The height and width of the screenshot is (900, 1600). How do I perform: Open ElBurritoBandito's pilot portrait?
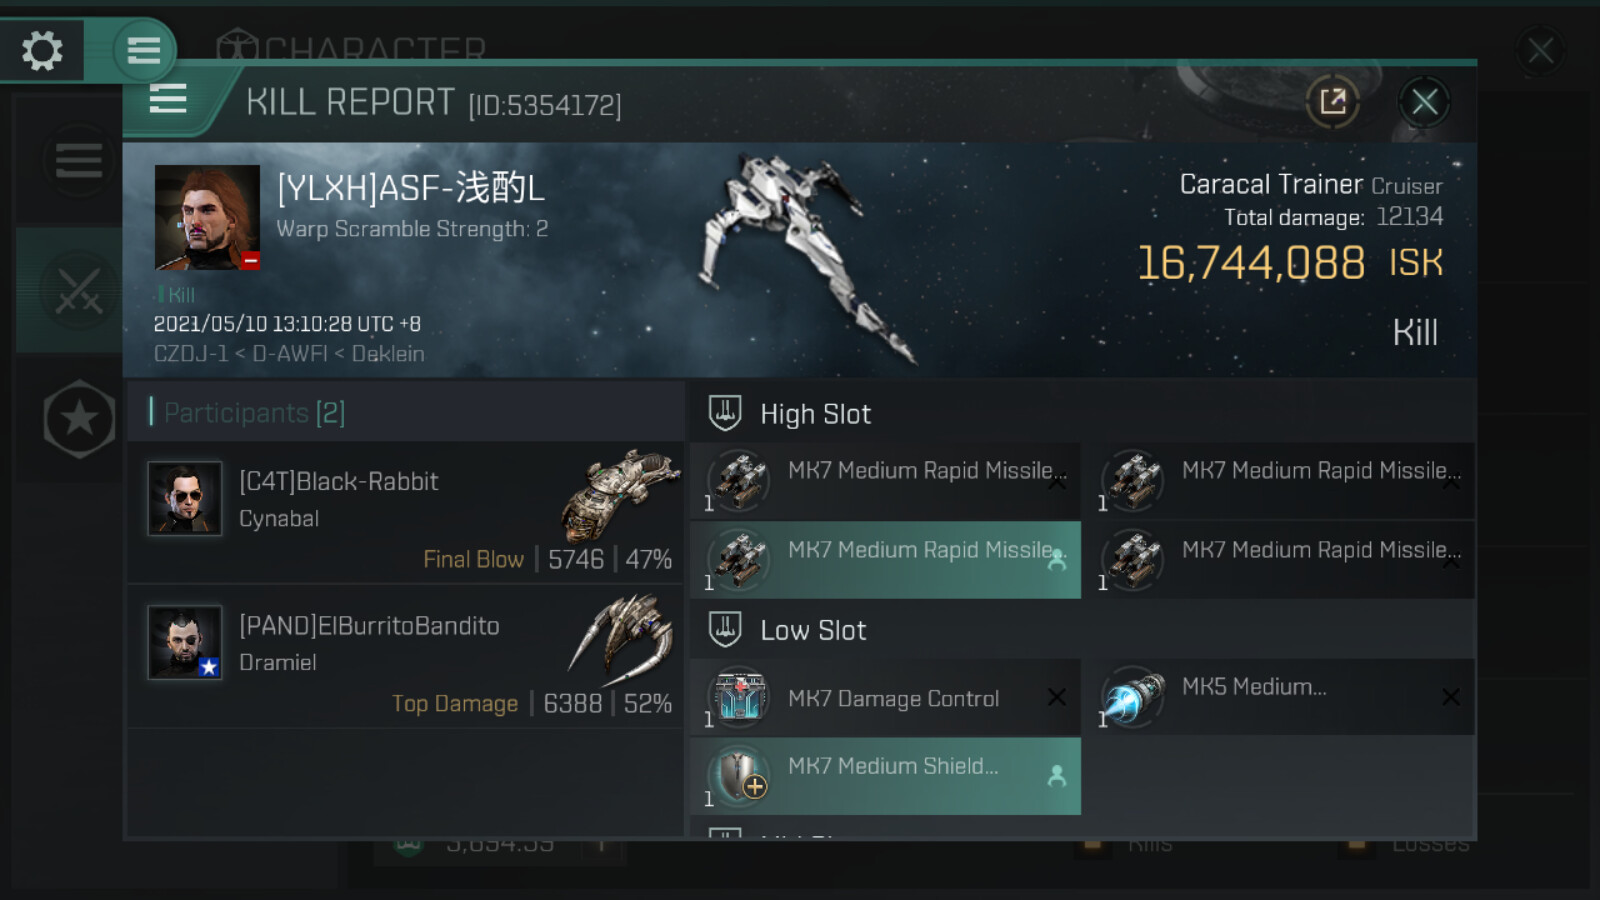(x=185, y=642)
